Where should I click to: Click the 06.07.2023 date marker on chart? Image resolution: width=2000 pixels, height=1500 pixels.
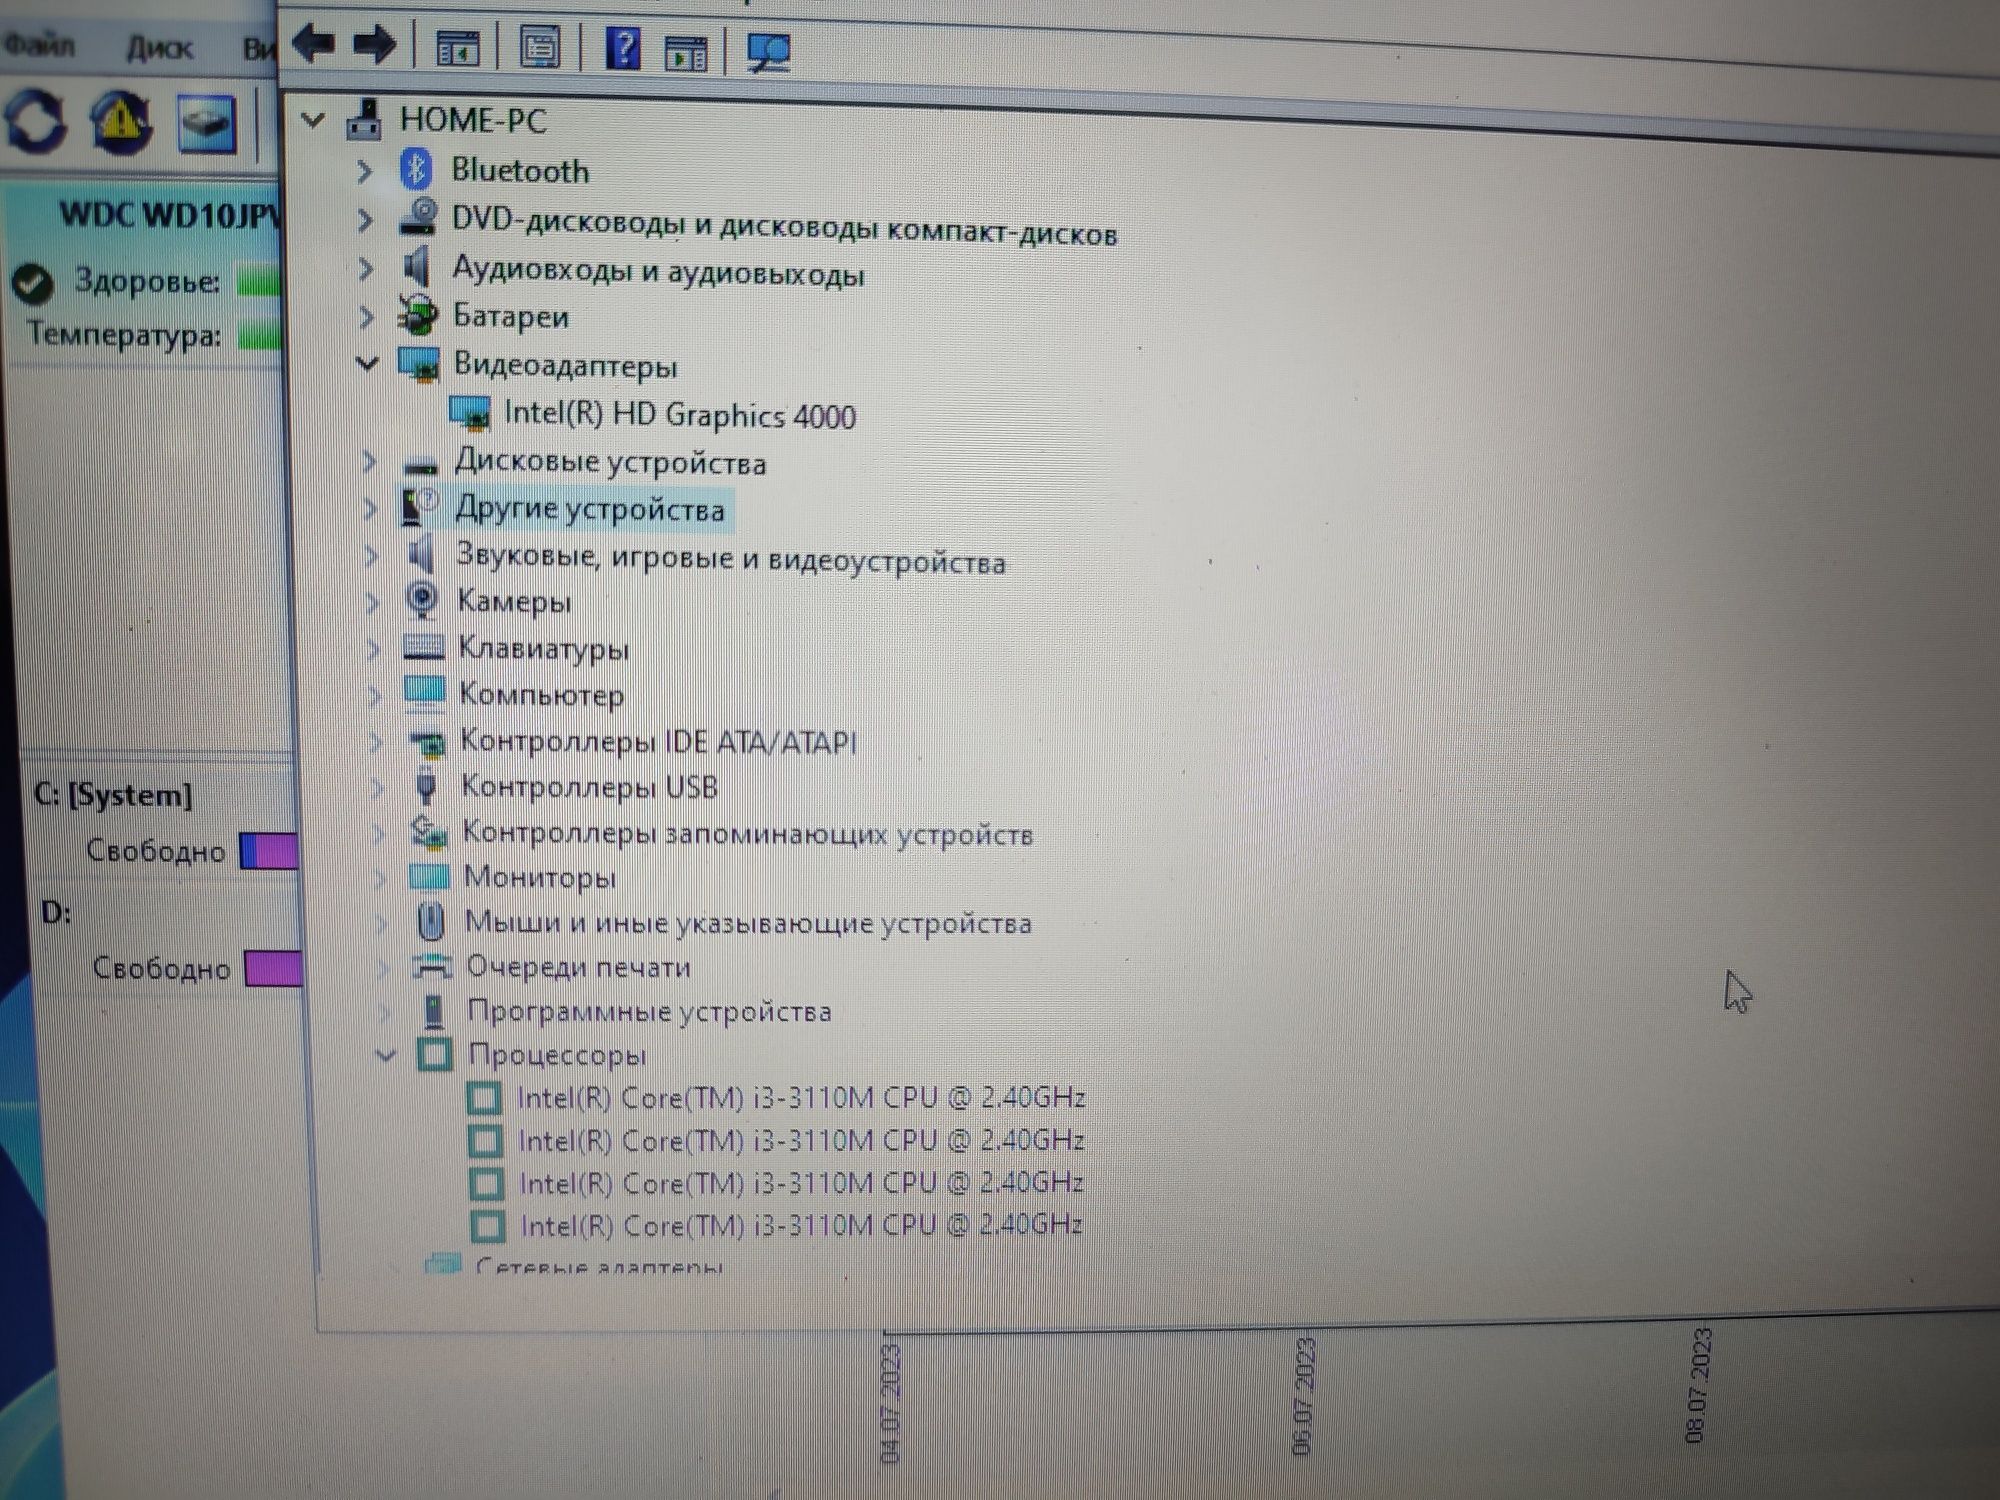click(x=1304, y=1396)
